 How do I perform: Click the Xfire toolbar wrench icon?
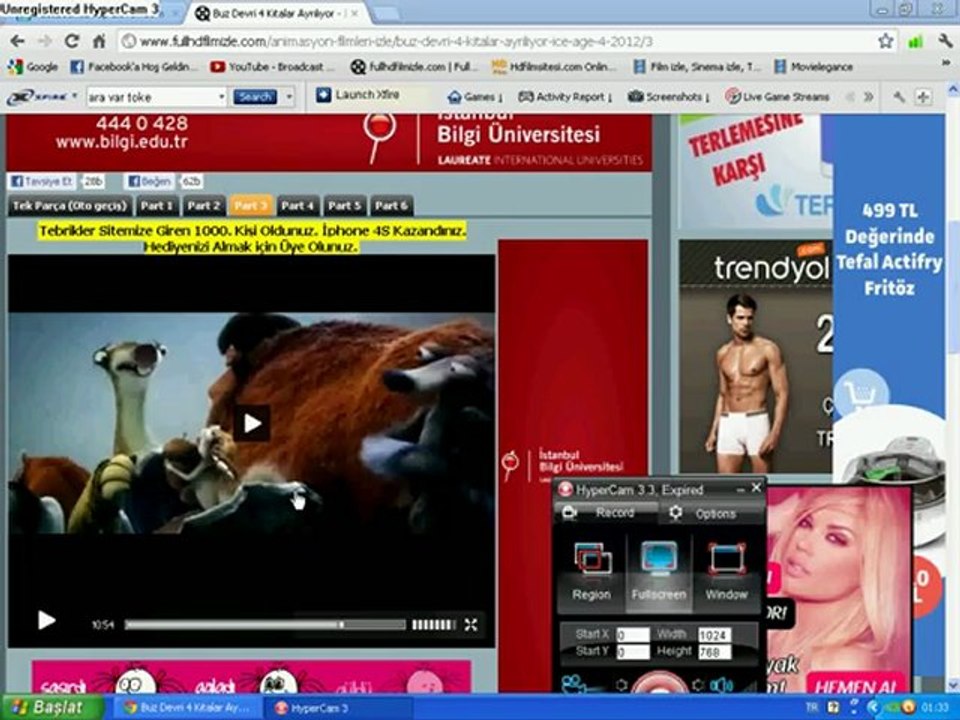[898, 97]
